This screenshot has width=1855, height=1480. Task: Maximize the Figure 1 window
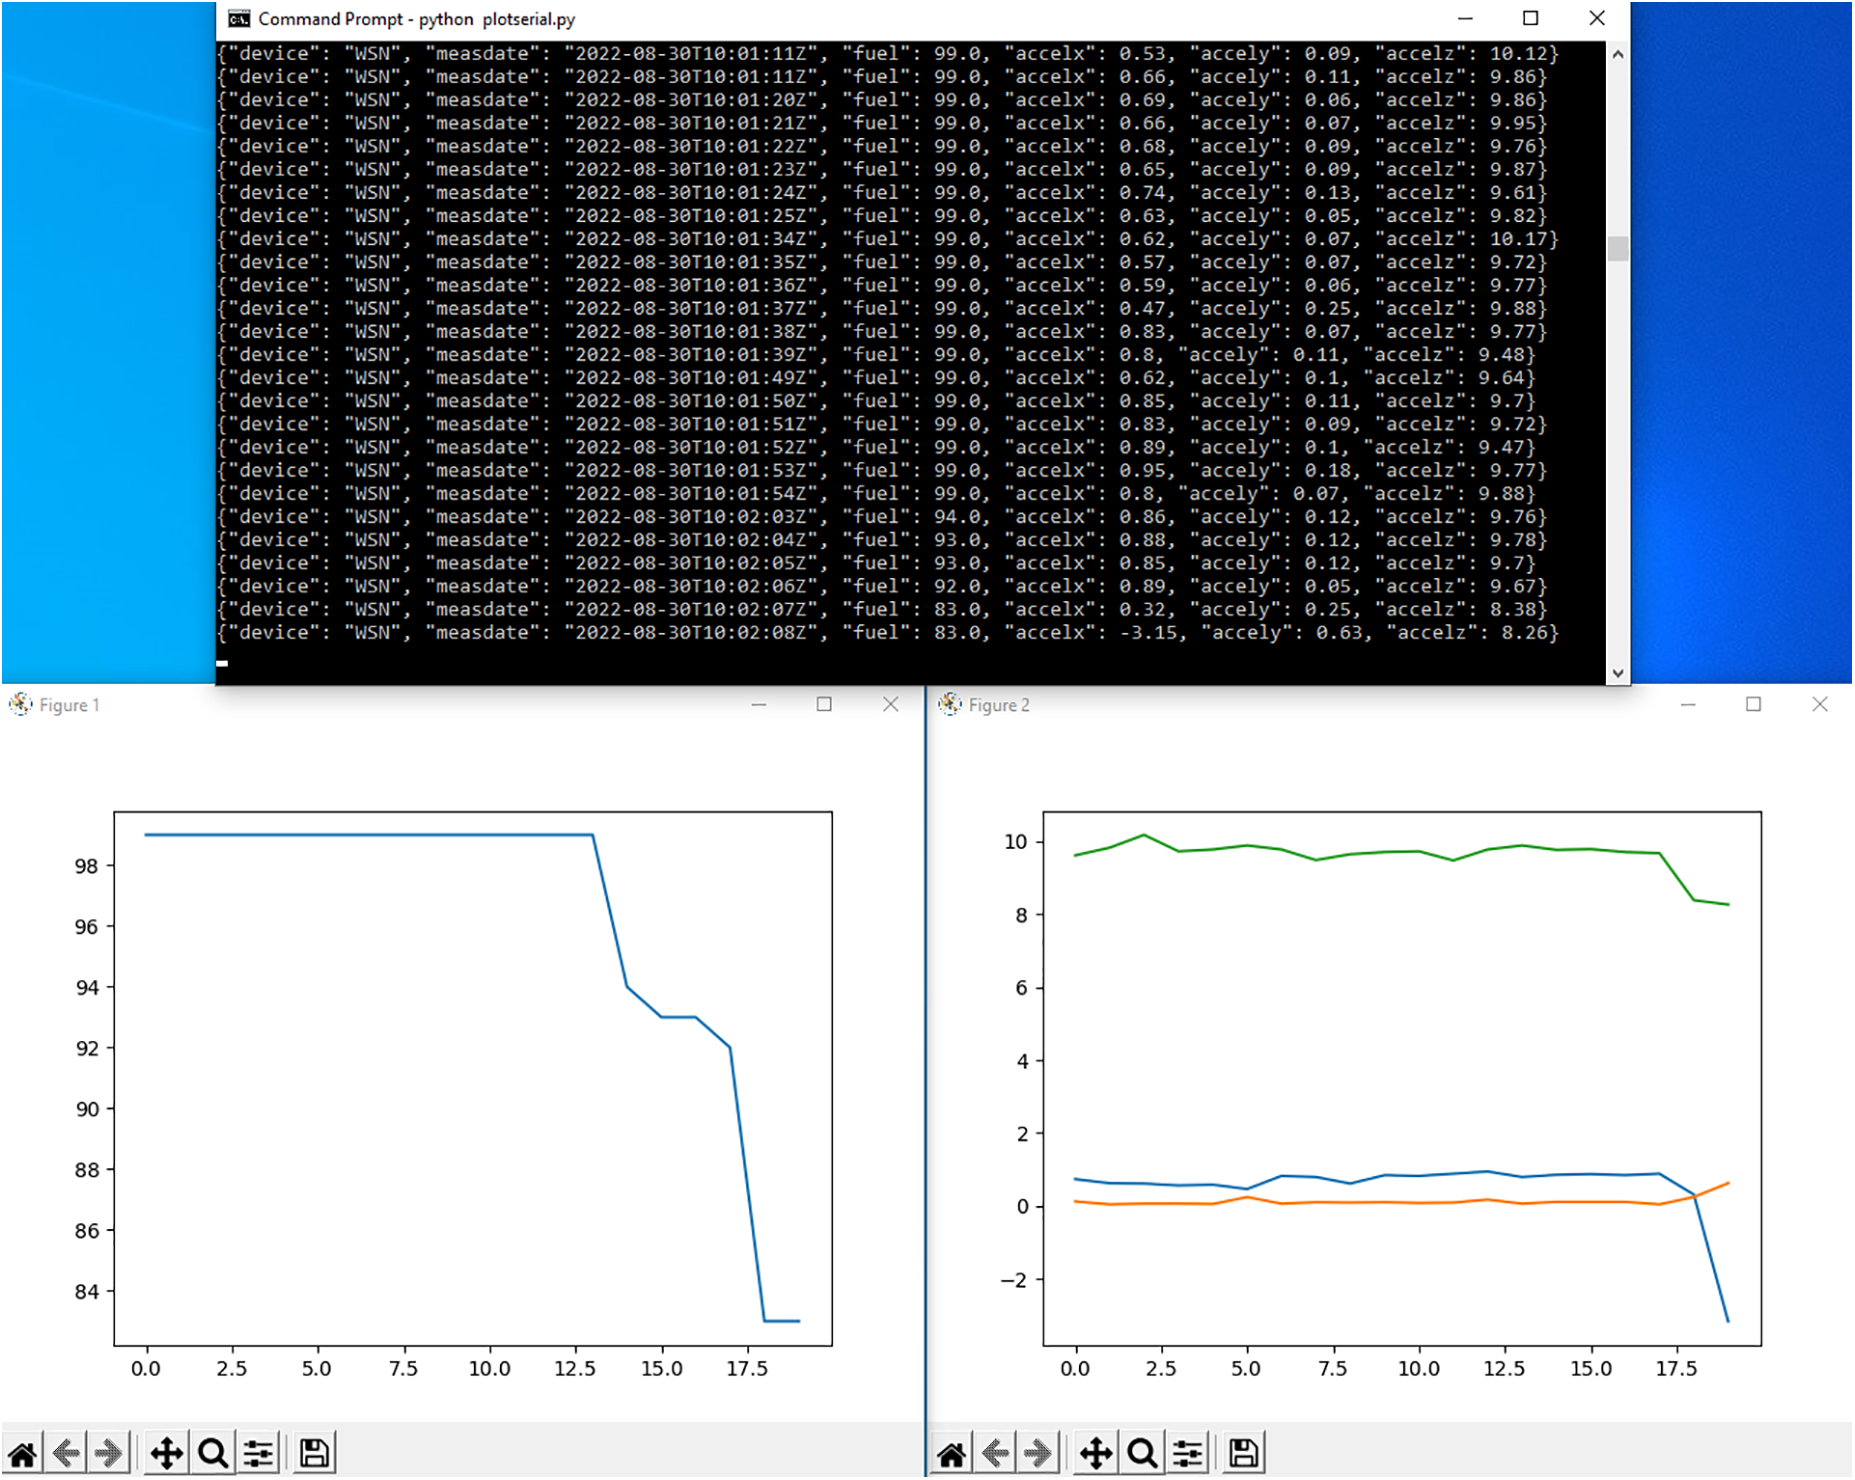[x=824, y=705]
